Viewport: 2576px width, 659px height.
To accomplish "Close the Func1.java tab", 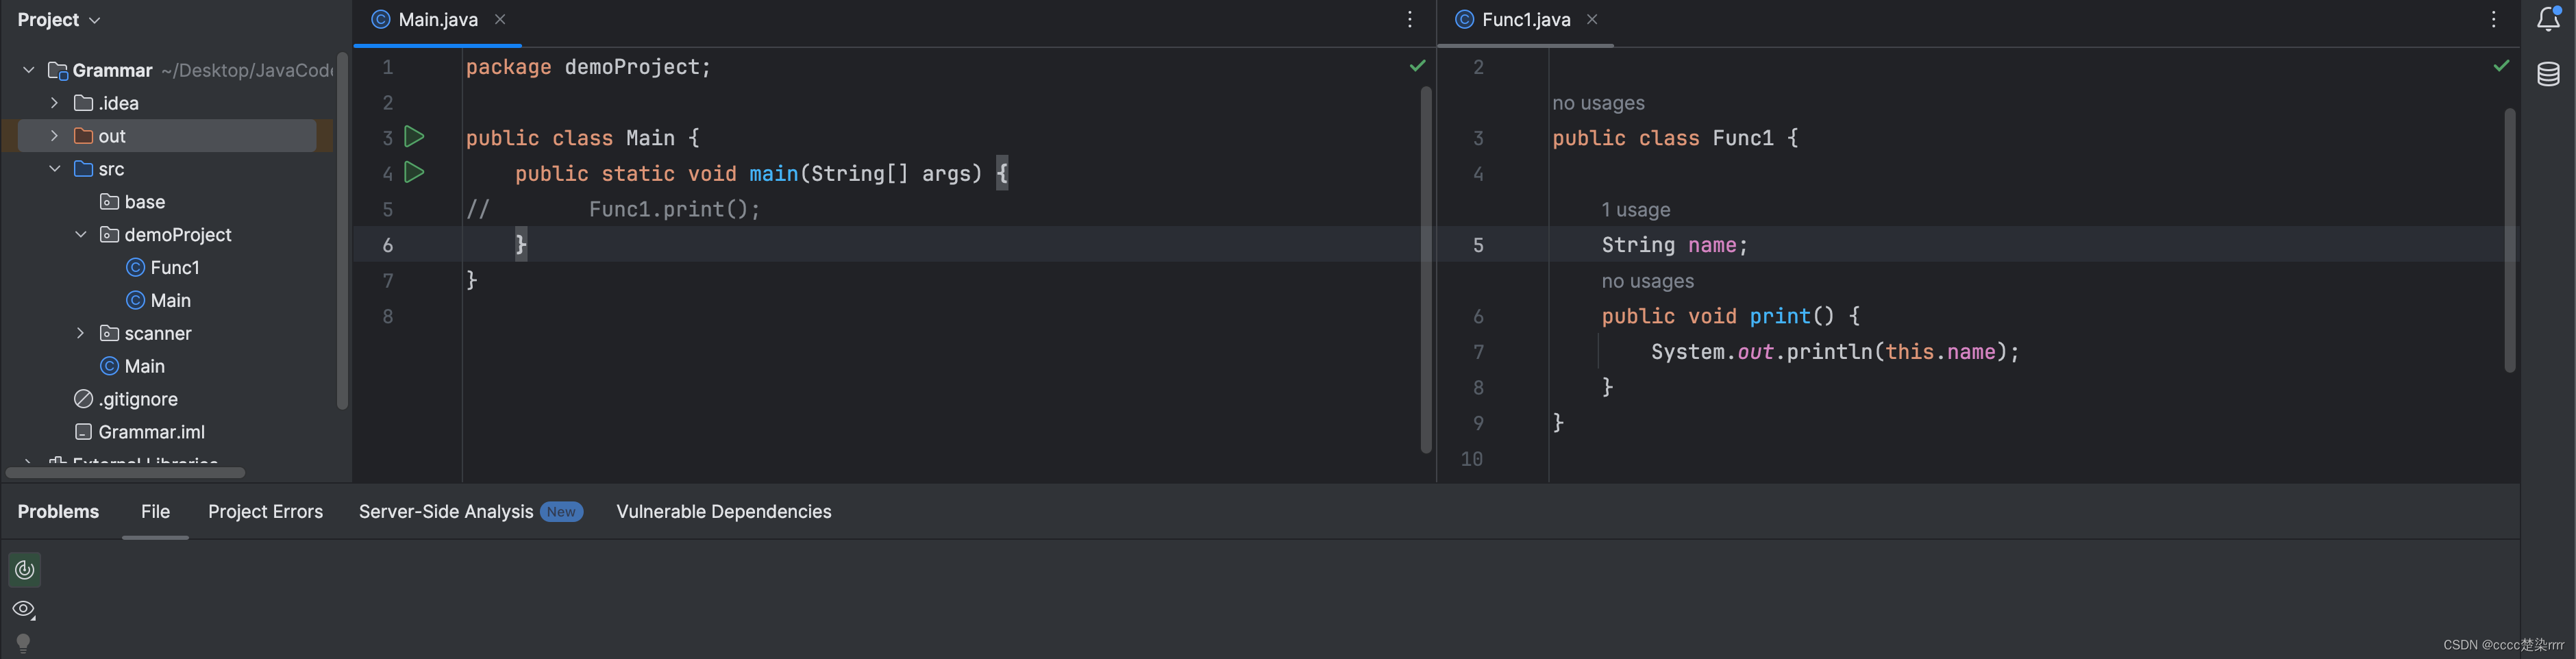I will pos(1593,20).
